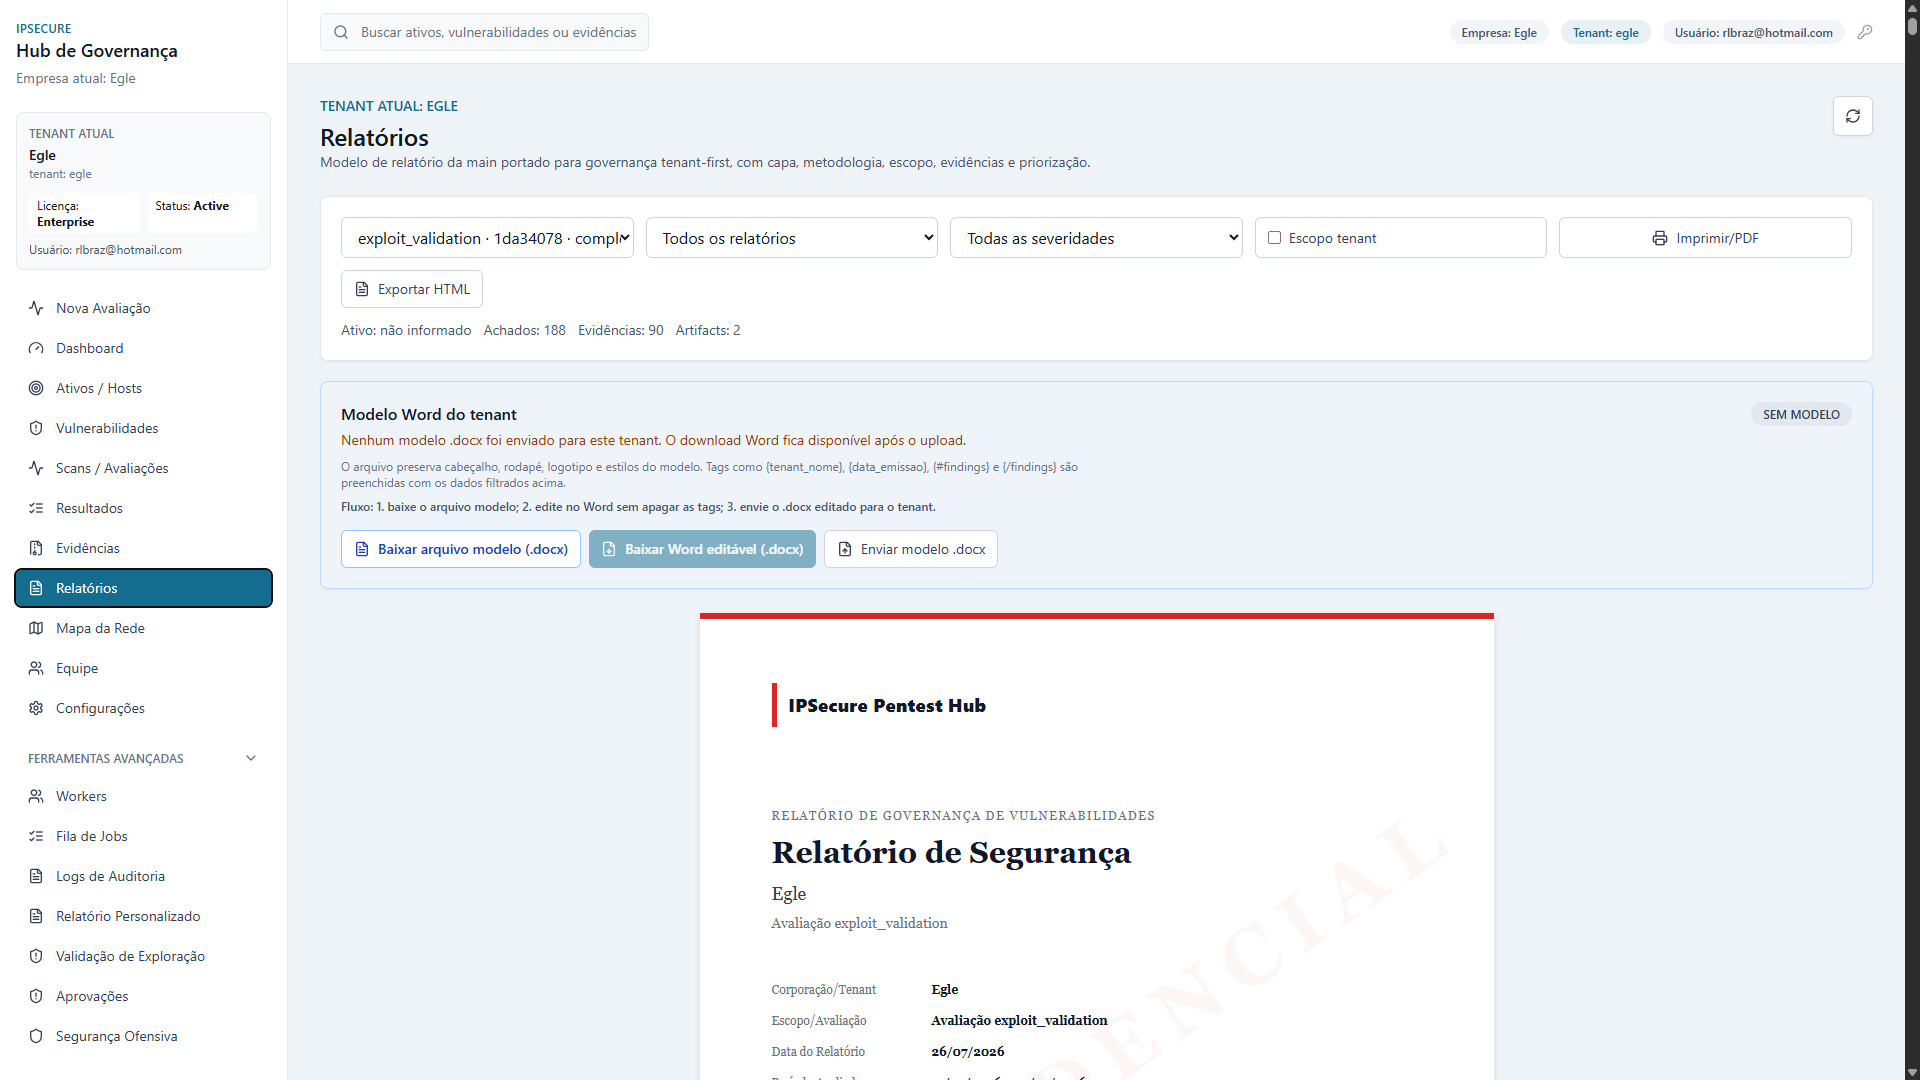Click the refresh icon button near Relatórios heading
Image resolution: width=1920 pixels, height=1080 pixels.
point(1852,116)
